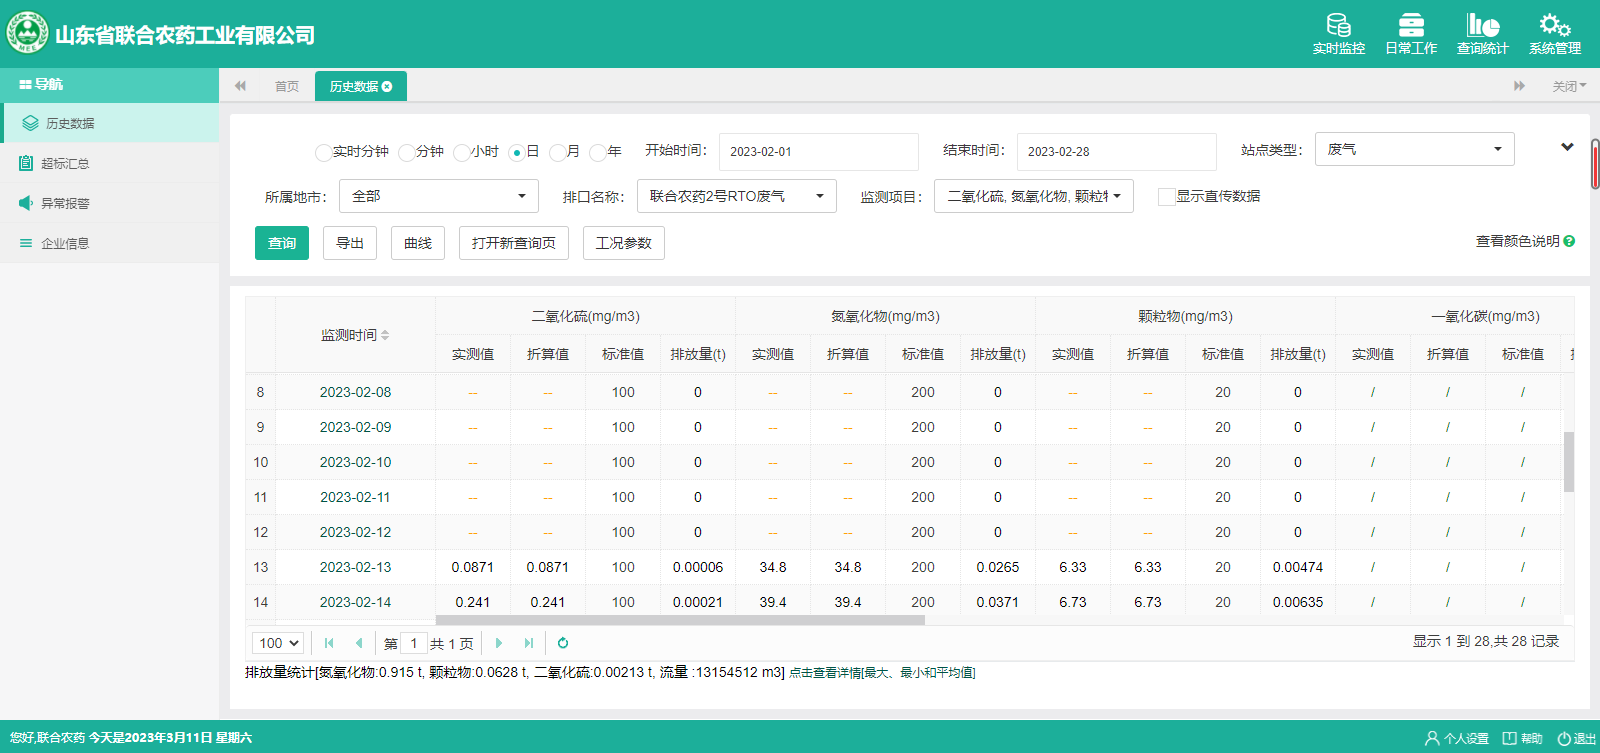Image resolution: width=1600 pixels, height=753 pixels.
Task: Click the 曲线 button
Action: coord(418,243)
